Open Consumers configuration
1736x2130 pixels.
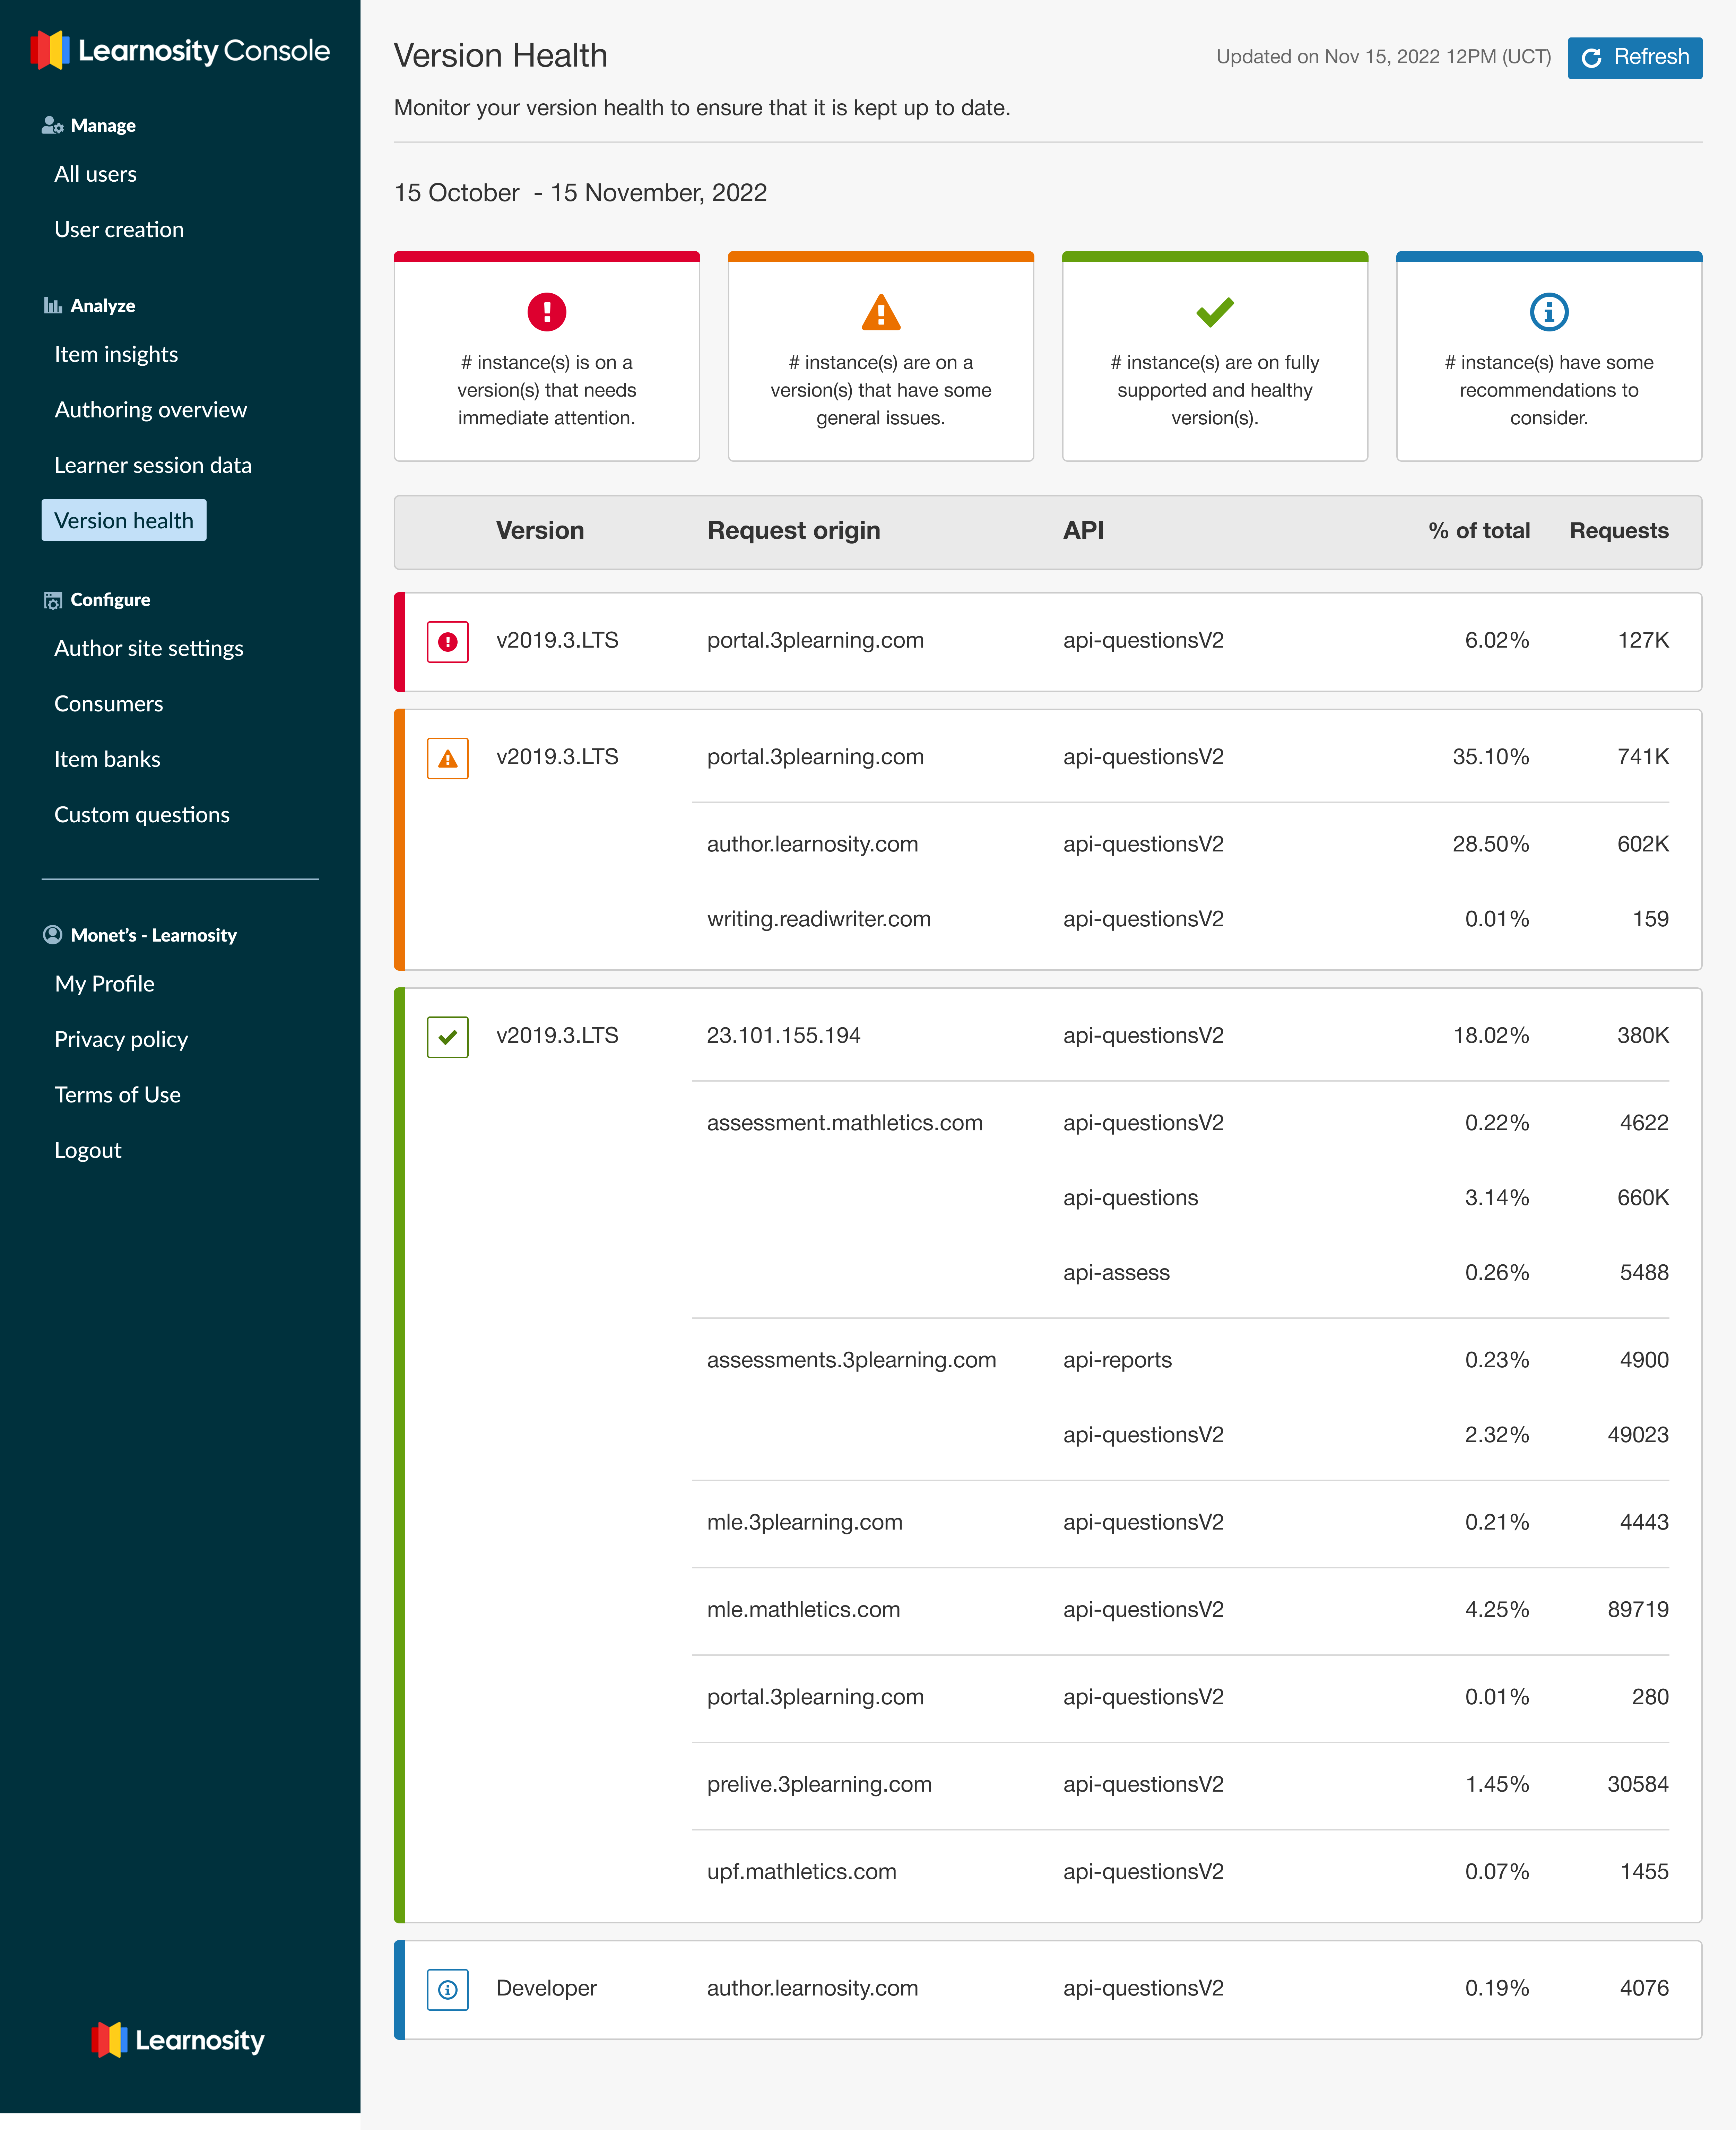click(x=108, y=704)
